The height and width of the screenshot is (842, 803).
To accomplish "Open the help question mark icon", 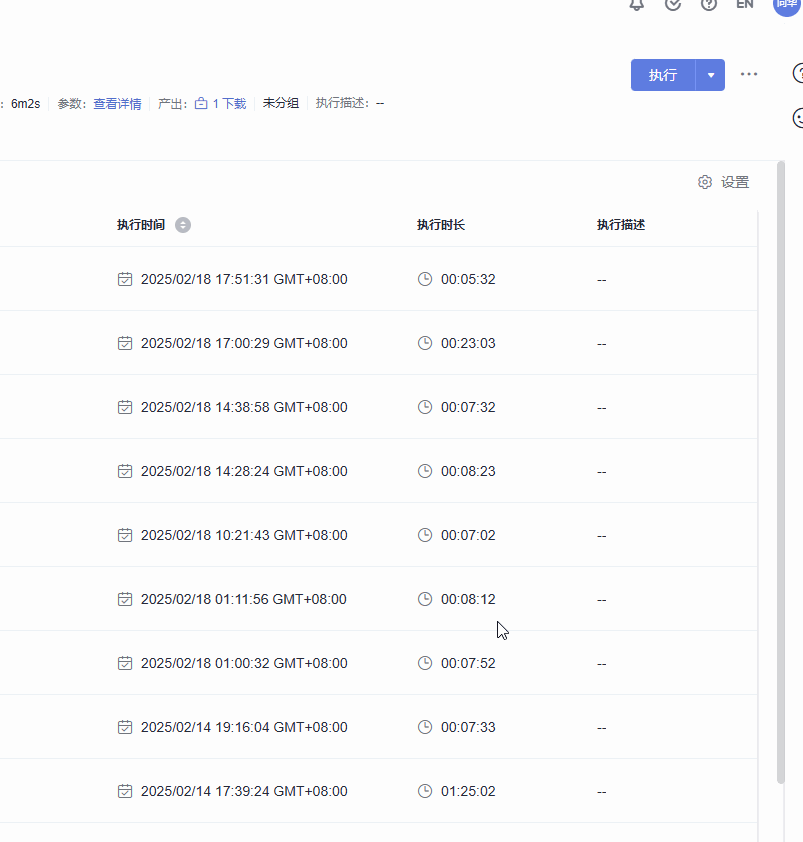I will (x=709, y=4).
